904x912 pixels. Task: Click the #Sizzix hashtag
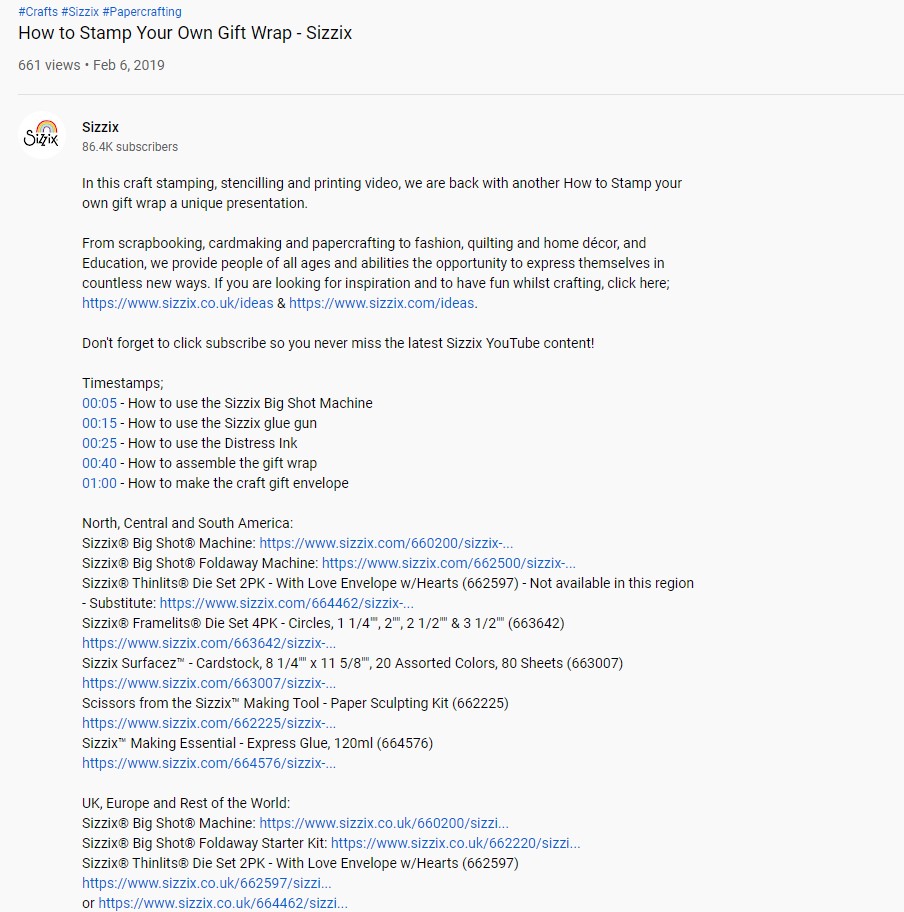[x=80, y=12]
